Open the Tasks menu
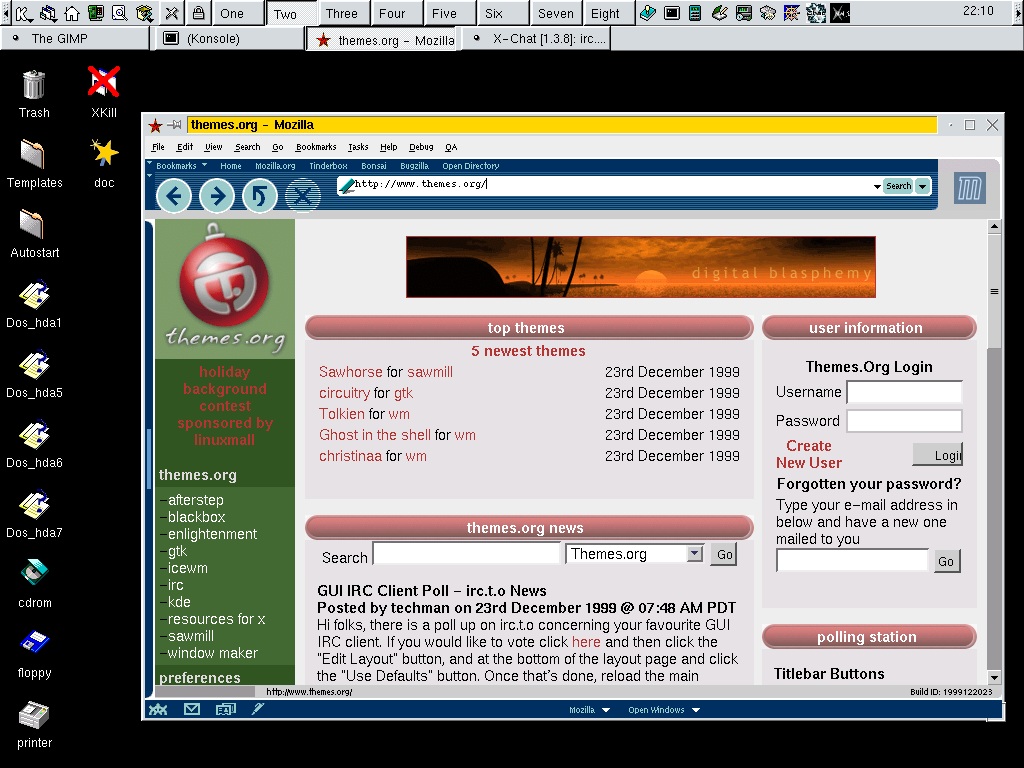Screen dimensions: 1024x768 358,147
